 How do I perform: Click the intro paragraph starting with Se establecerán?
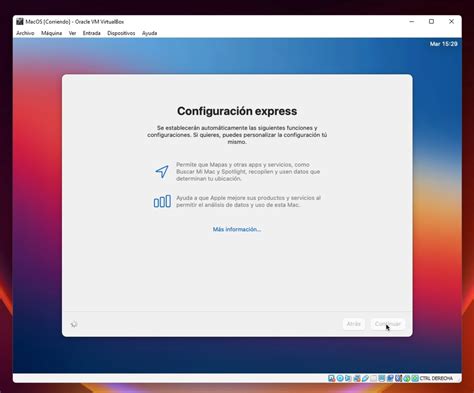pyautogui.click(x=237, y=135)
